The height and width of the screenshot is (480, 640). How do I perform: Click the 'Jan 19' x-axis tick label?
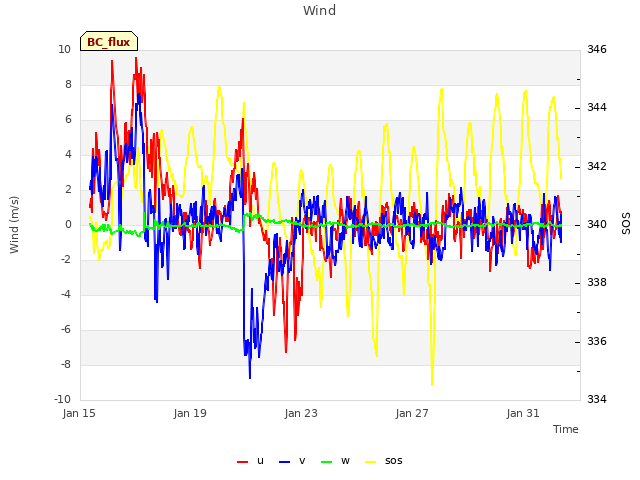point(190,413)
